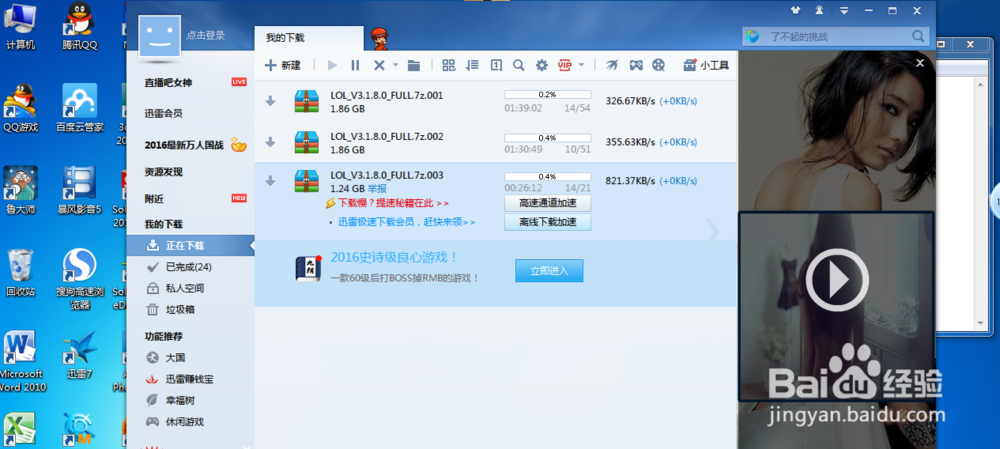The height and width of the screenshot is (449, 1000).
Task: Open 百度云管家 desktop shortcut
Action: coord(80,108)
